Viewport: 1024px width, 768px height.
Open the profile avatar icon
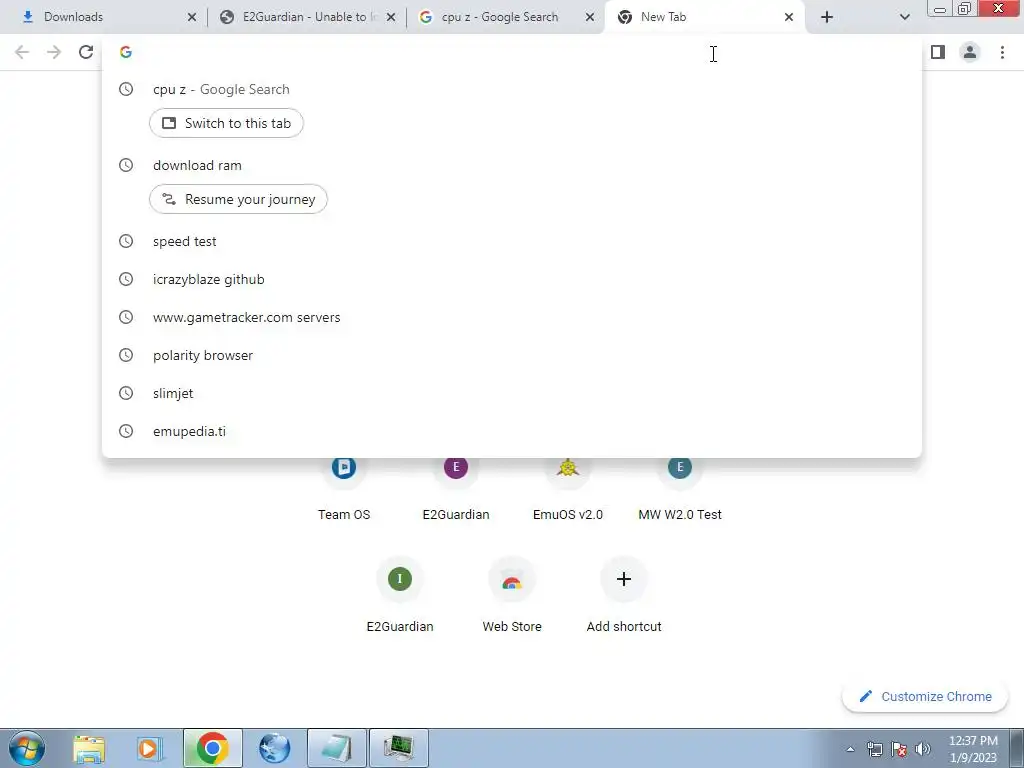(x=970, y=52)
